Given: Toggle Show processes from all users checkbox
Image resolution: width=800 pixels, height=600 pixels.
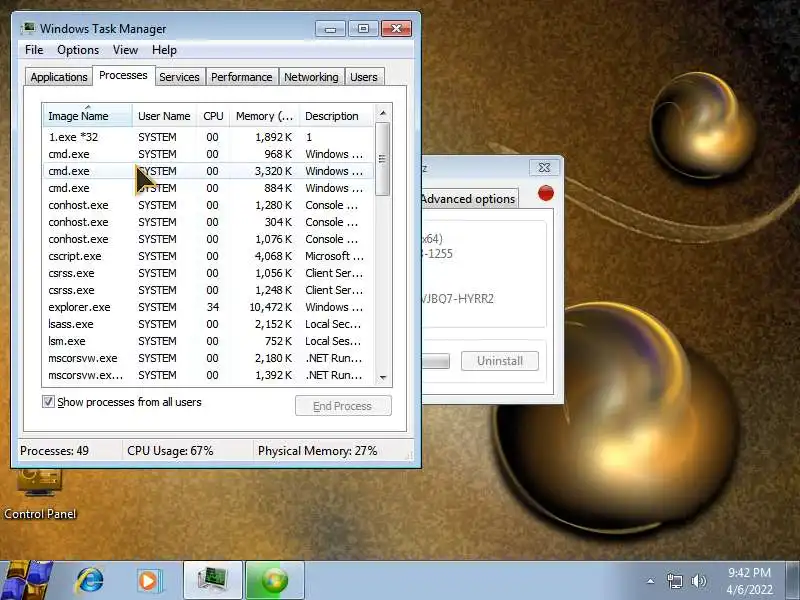Looking at the screenshot, I should (48, 402).
